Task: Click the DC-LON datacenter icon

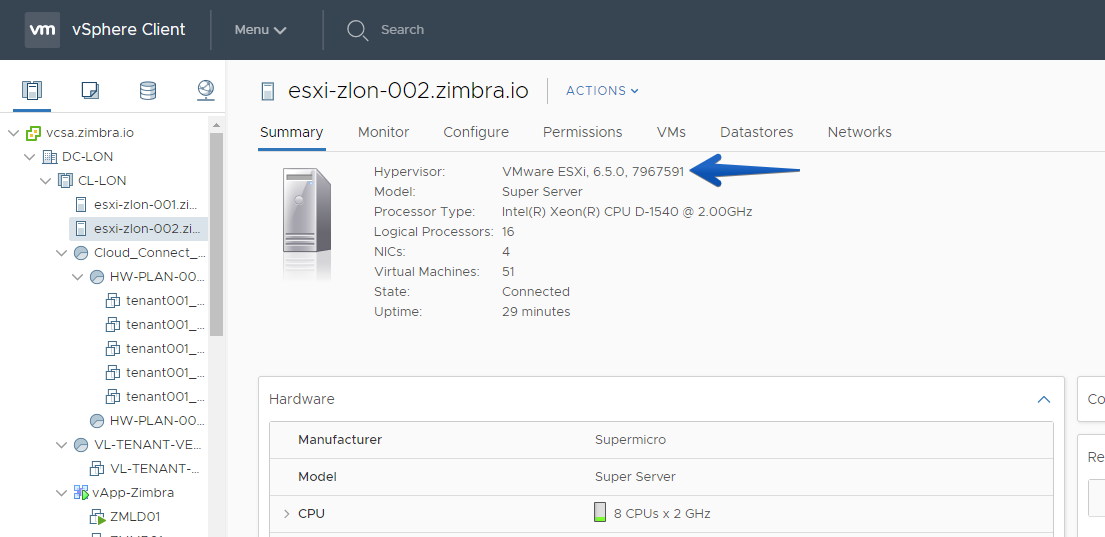Action: pos(49,156)
